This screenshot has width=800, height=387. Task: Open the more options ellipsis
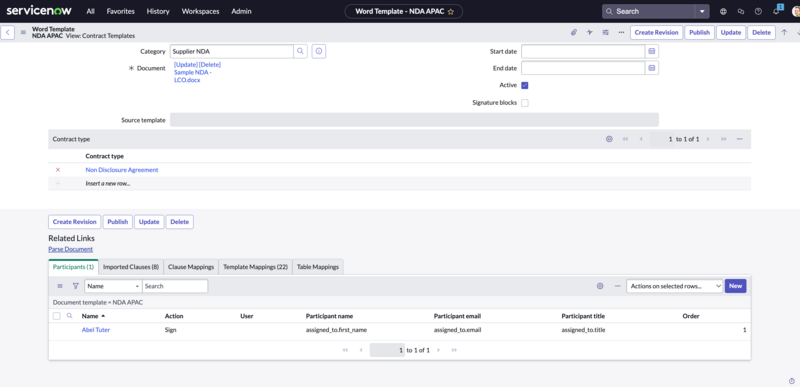[x=621, y=32]
